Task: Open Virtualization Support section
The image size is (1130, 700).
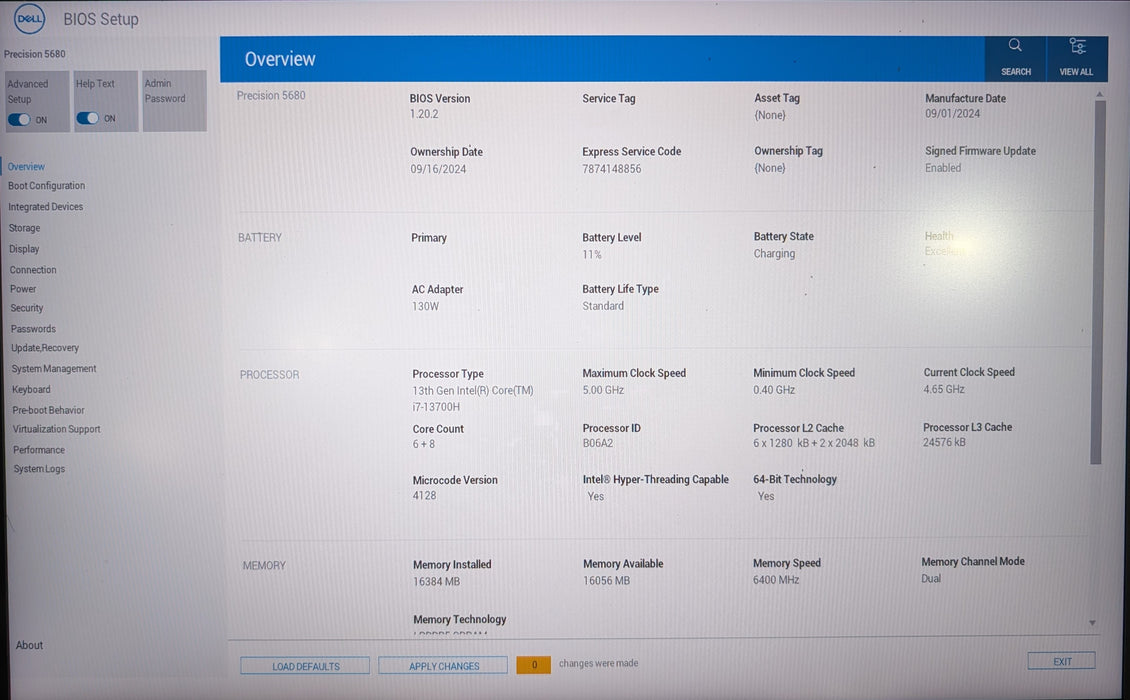Action: 56,429
